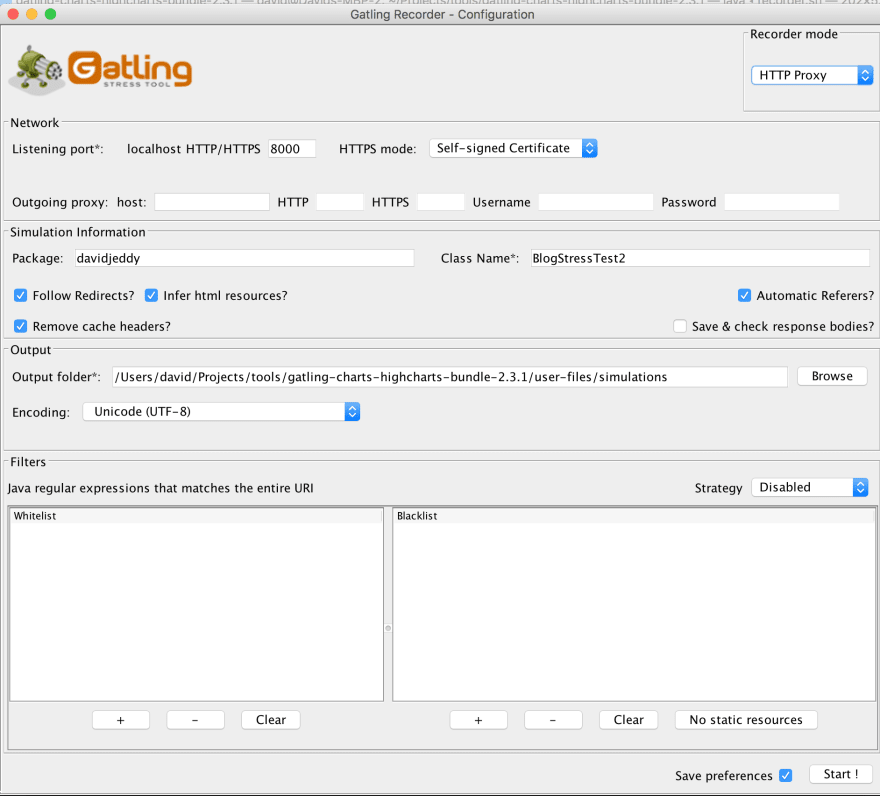Screen dimensions: 880x796
Task: Enable Save & check response bodies checkbox
Action: point(680,326)
